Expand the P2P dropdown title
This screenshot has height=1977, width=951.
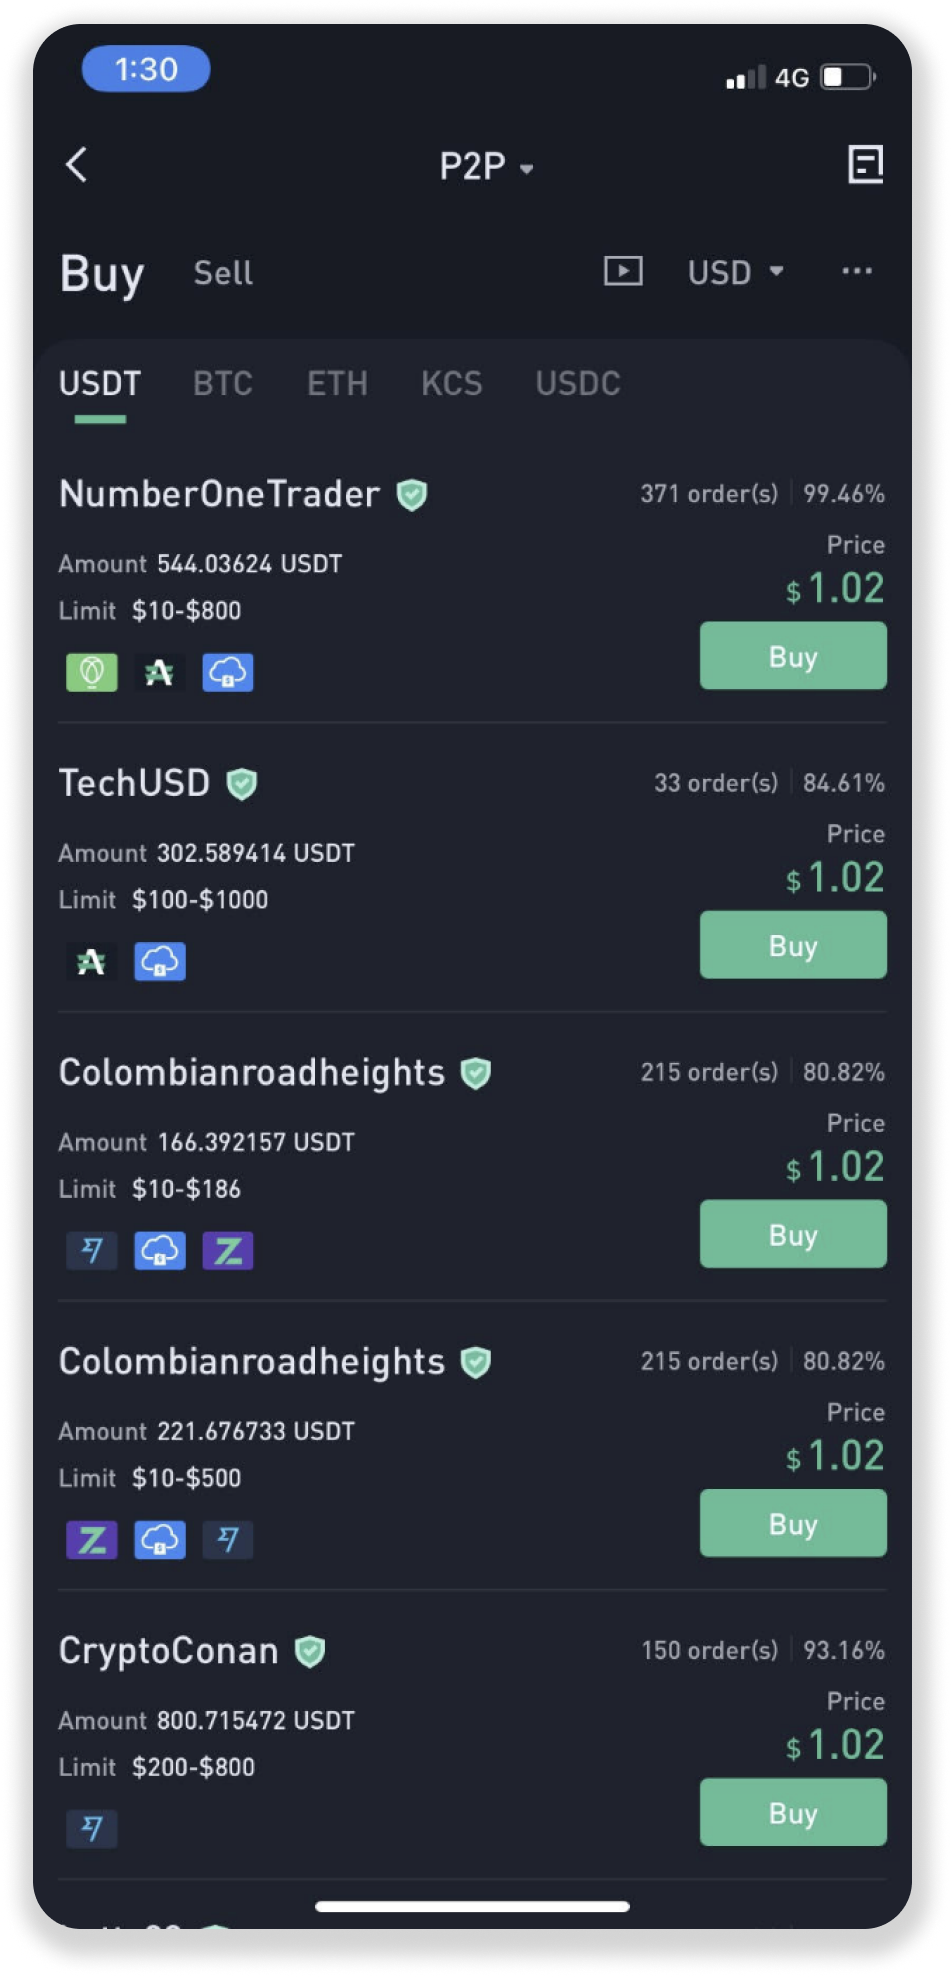click(x=486, y=167)
